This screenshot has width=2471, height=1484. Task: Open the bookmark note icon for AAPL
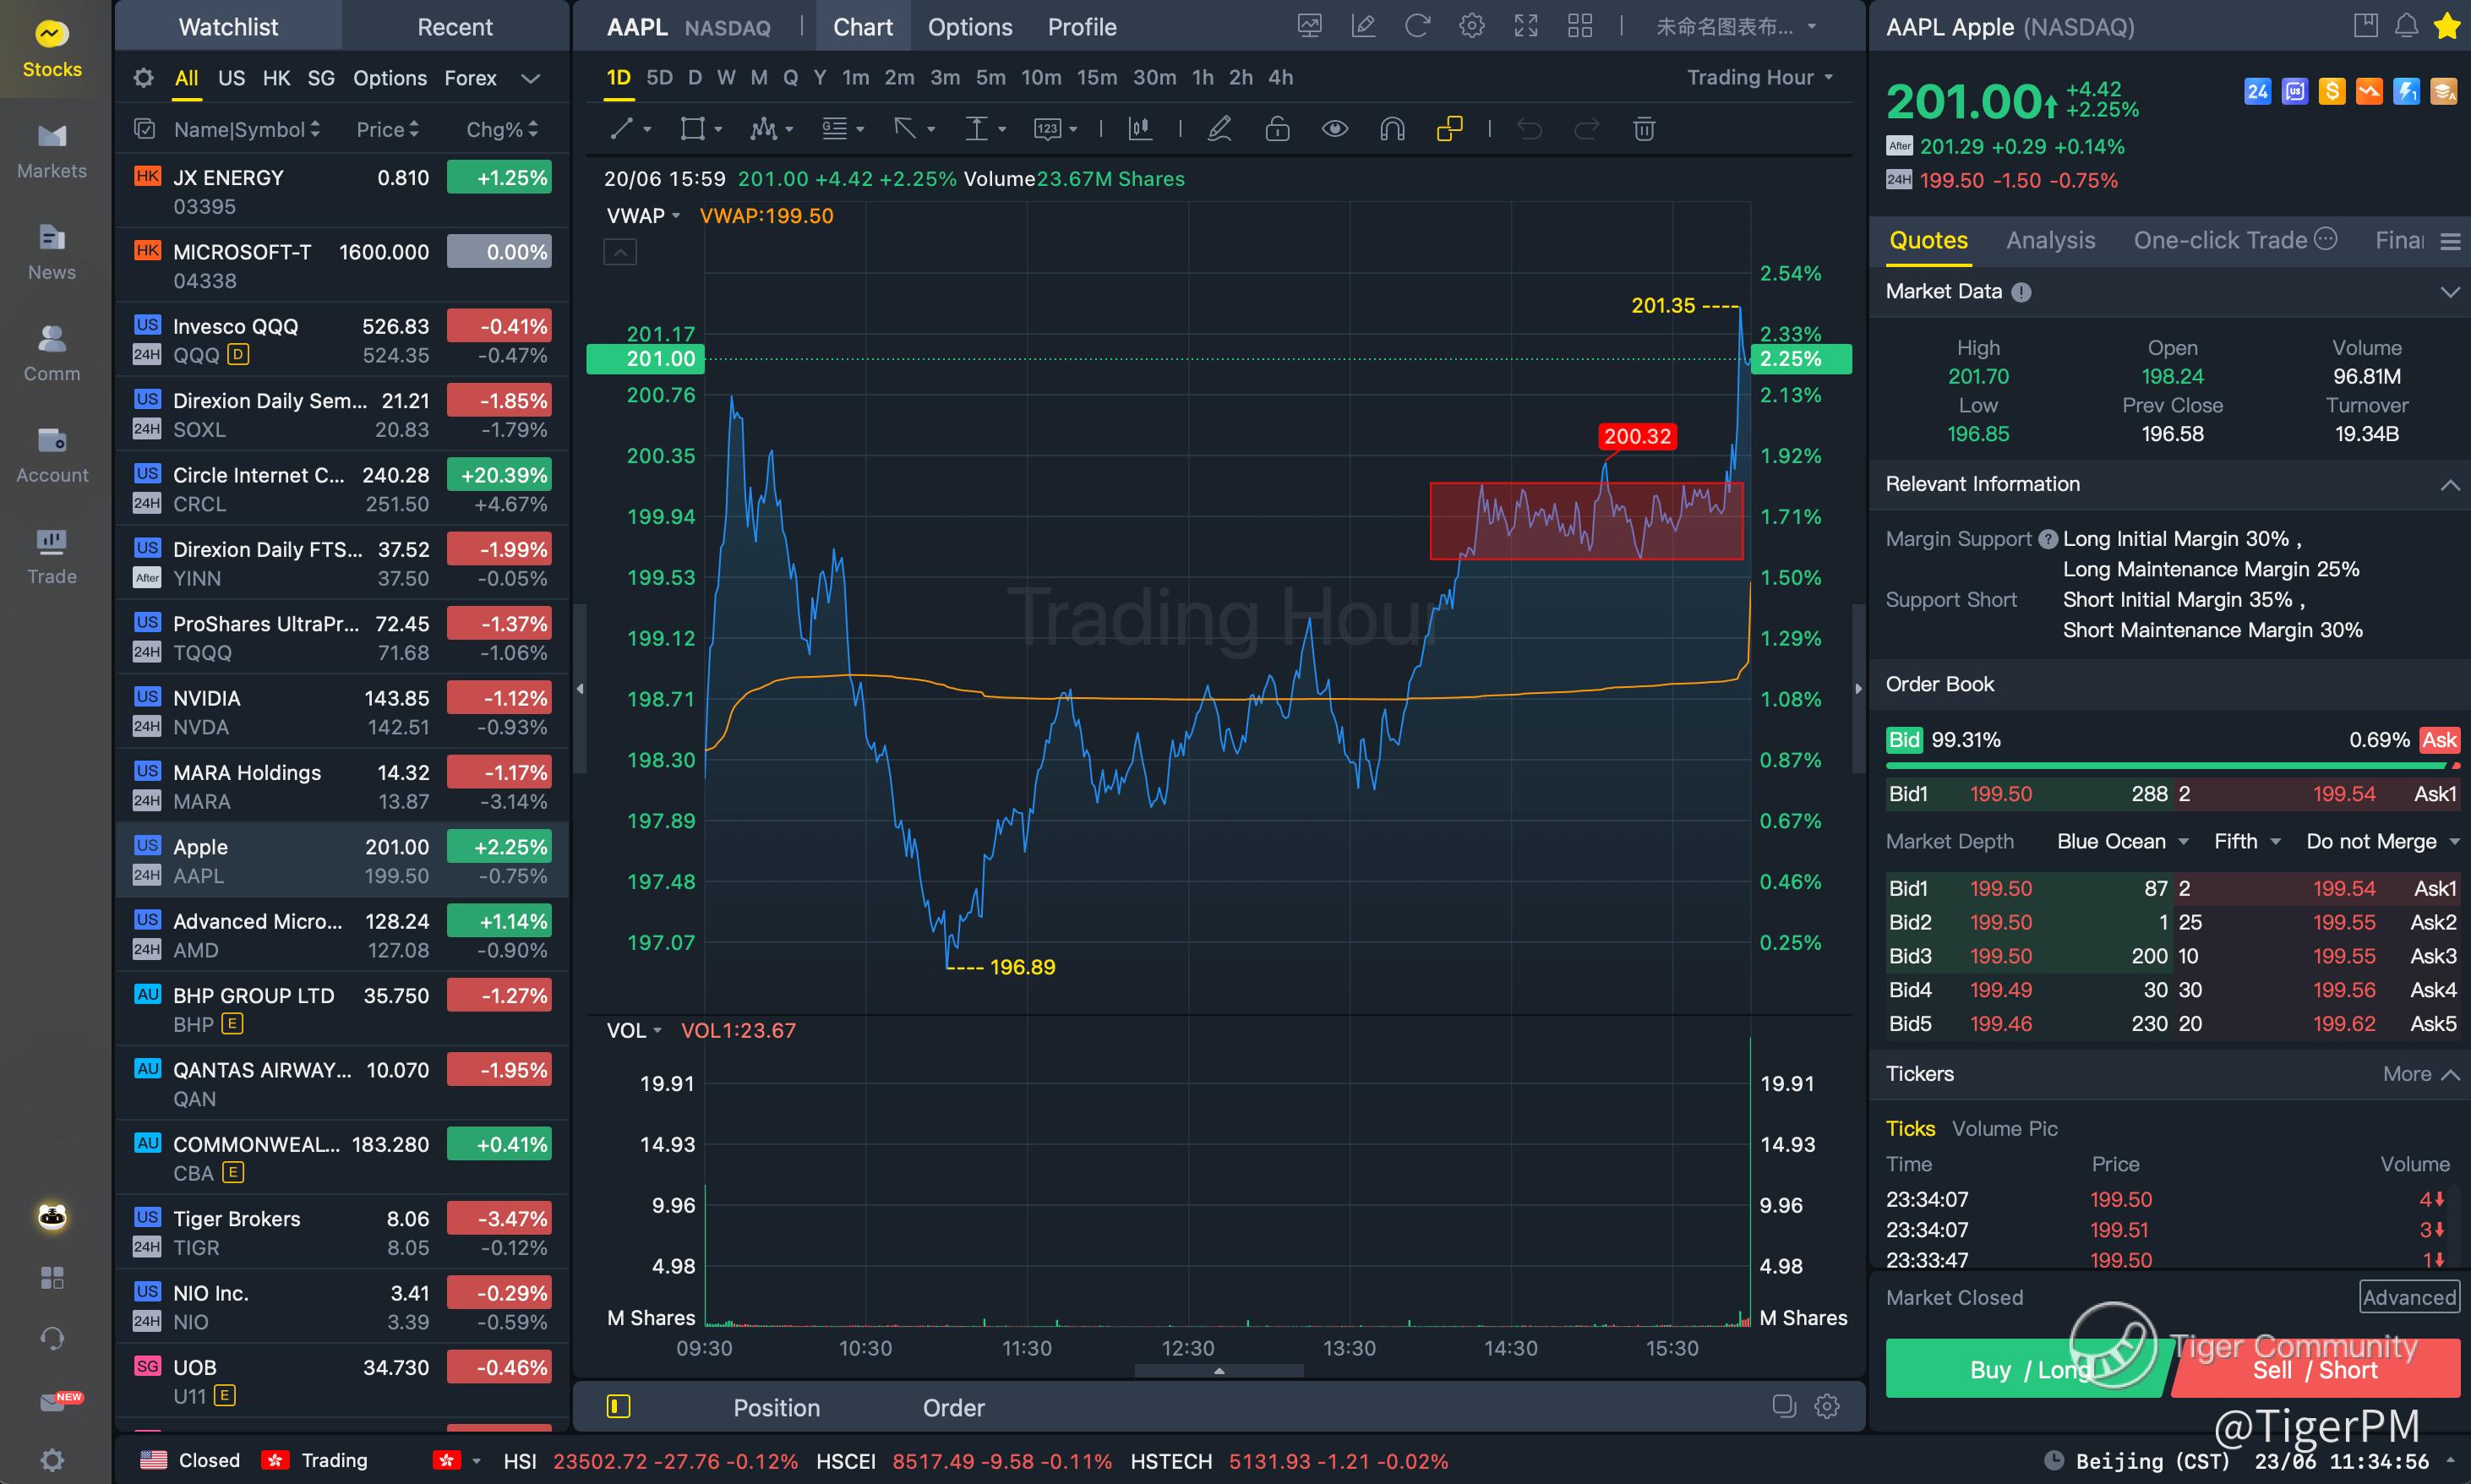pyautogui.click(x=2365, y=26)
